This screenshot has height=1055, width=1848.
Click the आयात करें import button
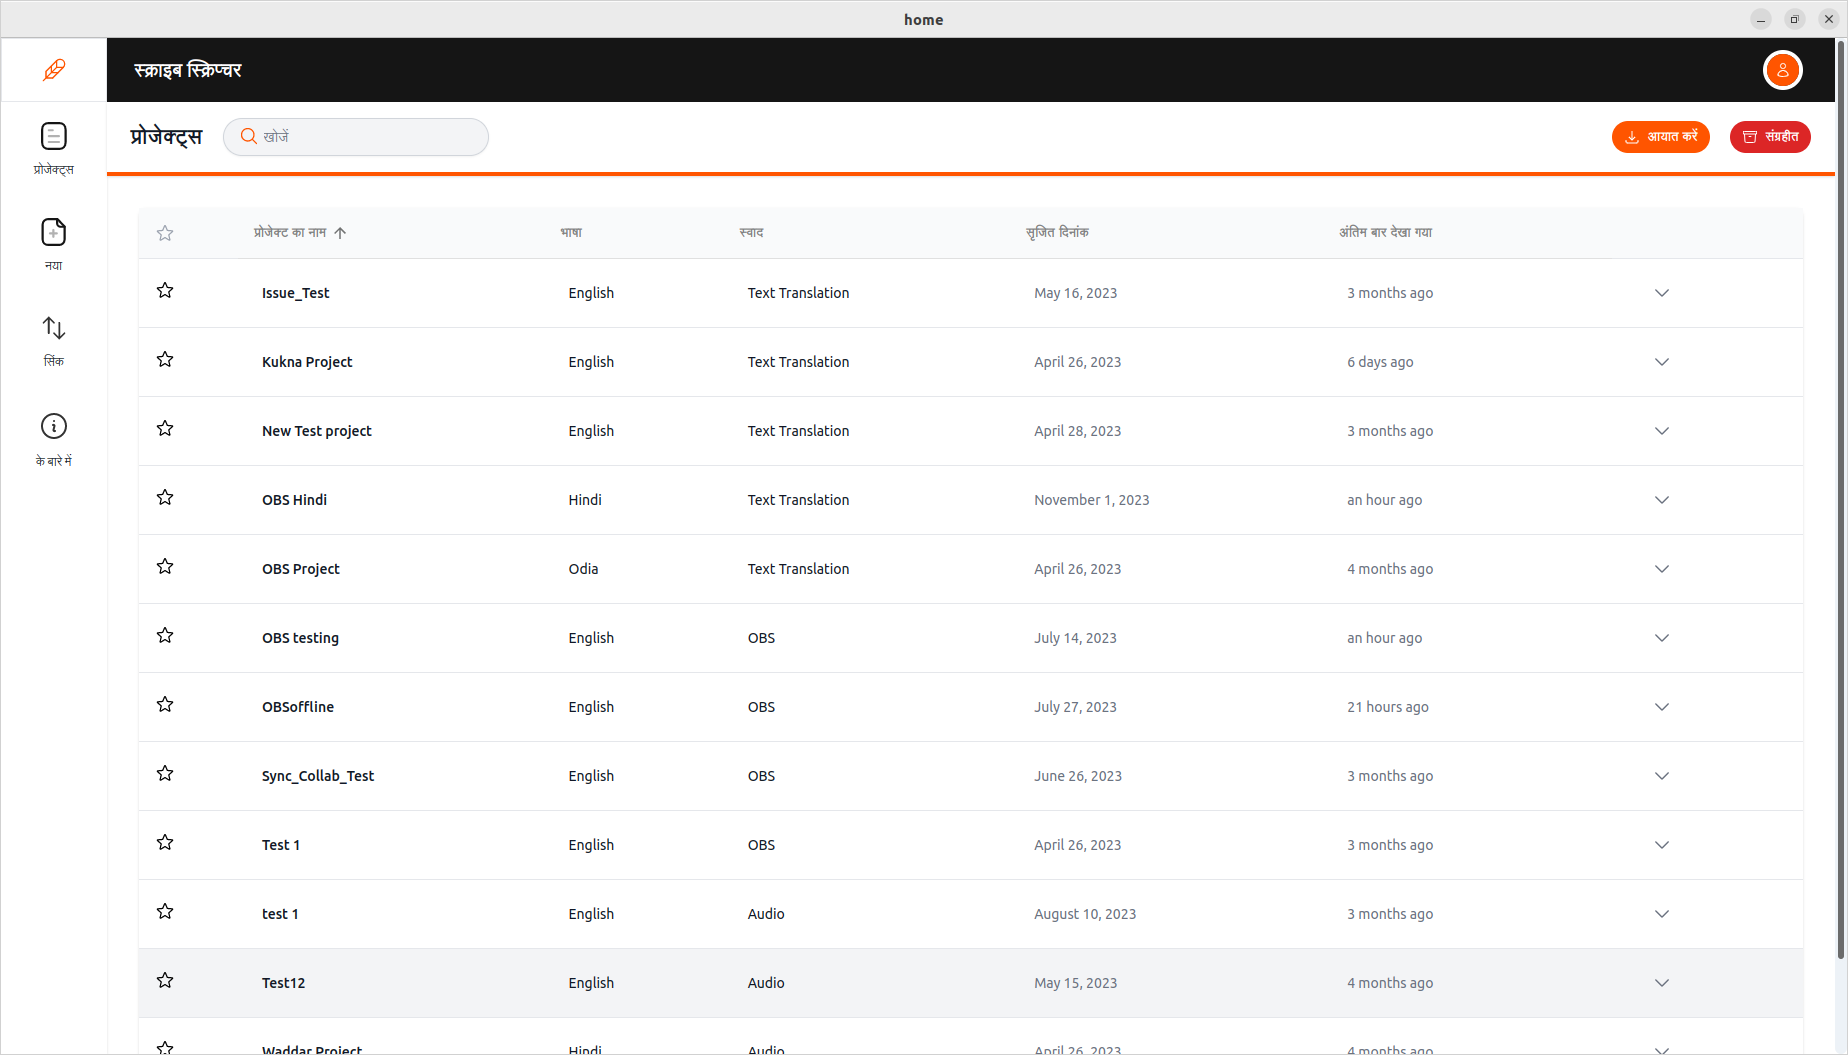pos(1660,137)
